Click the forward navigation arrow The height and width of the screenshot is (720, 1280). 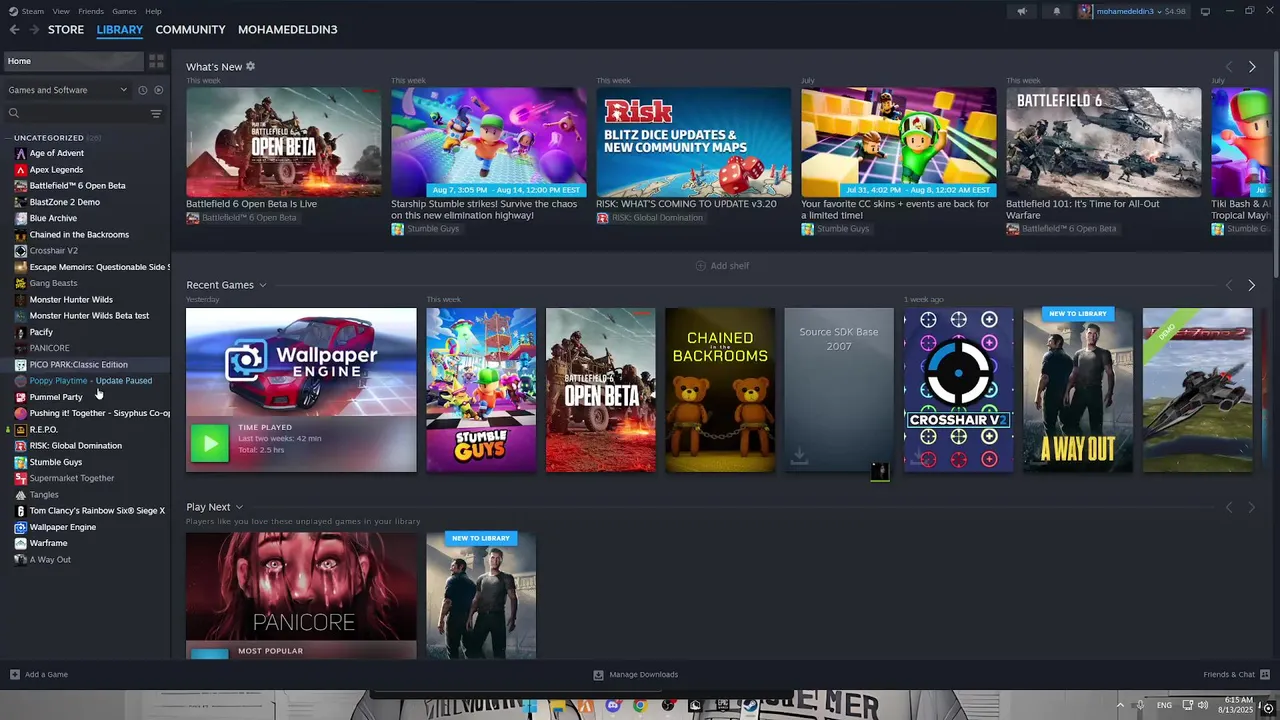coord(34,30)
